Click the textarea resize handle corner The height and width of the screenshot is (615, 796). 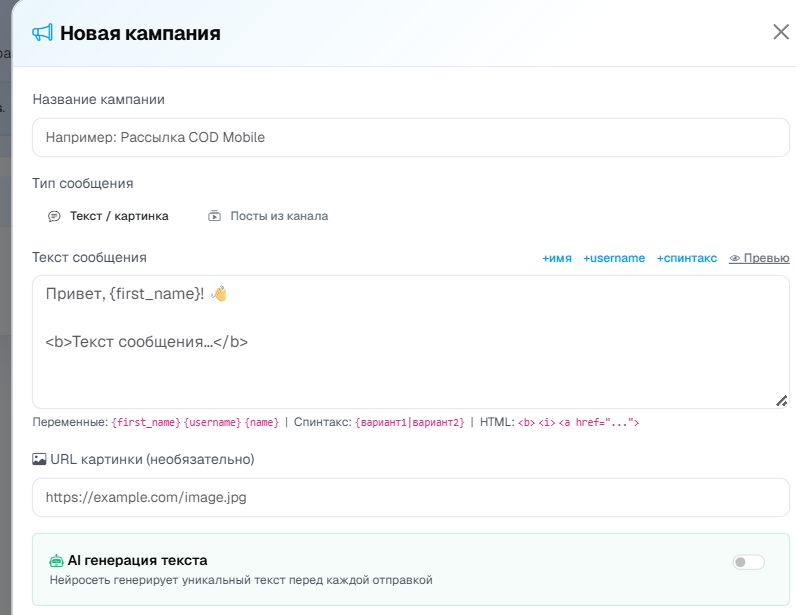781,401
